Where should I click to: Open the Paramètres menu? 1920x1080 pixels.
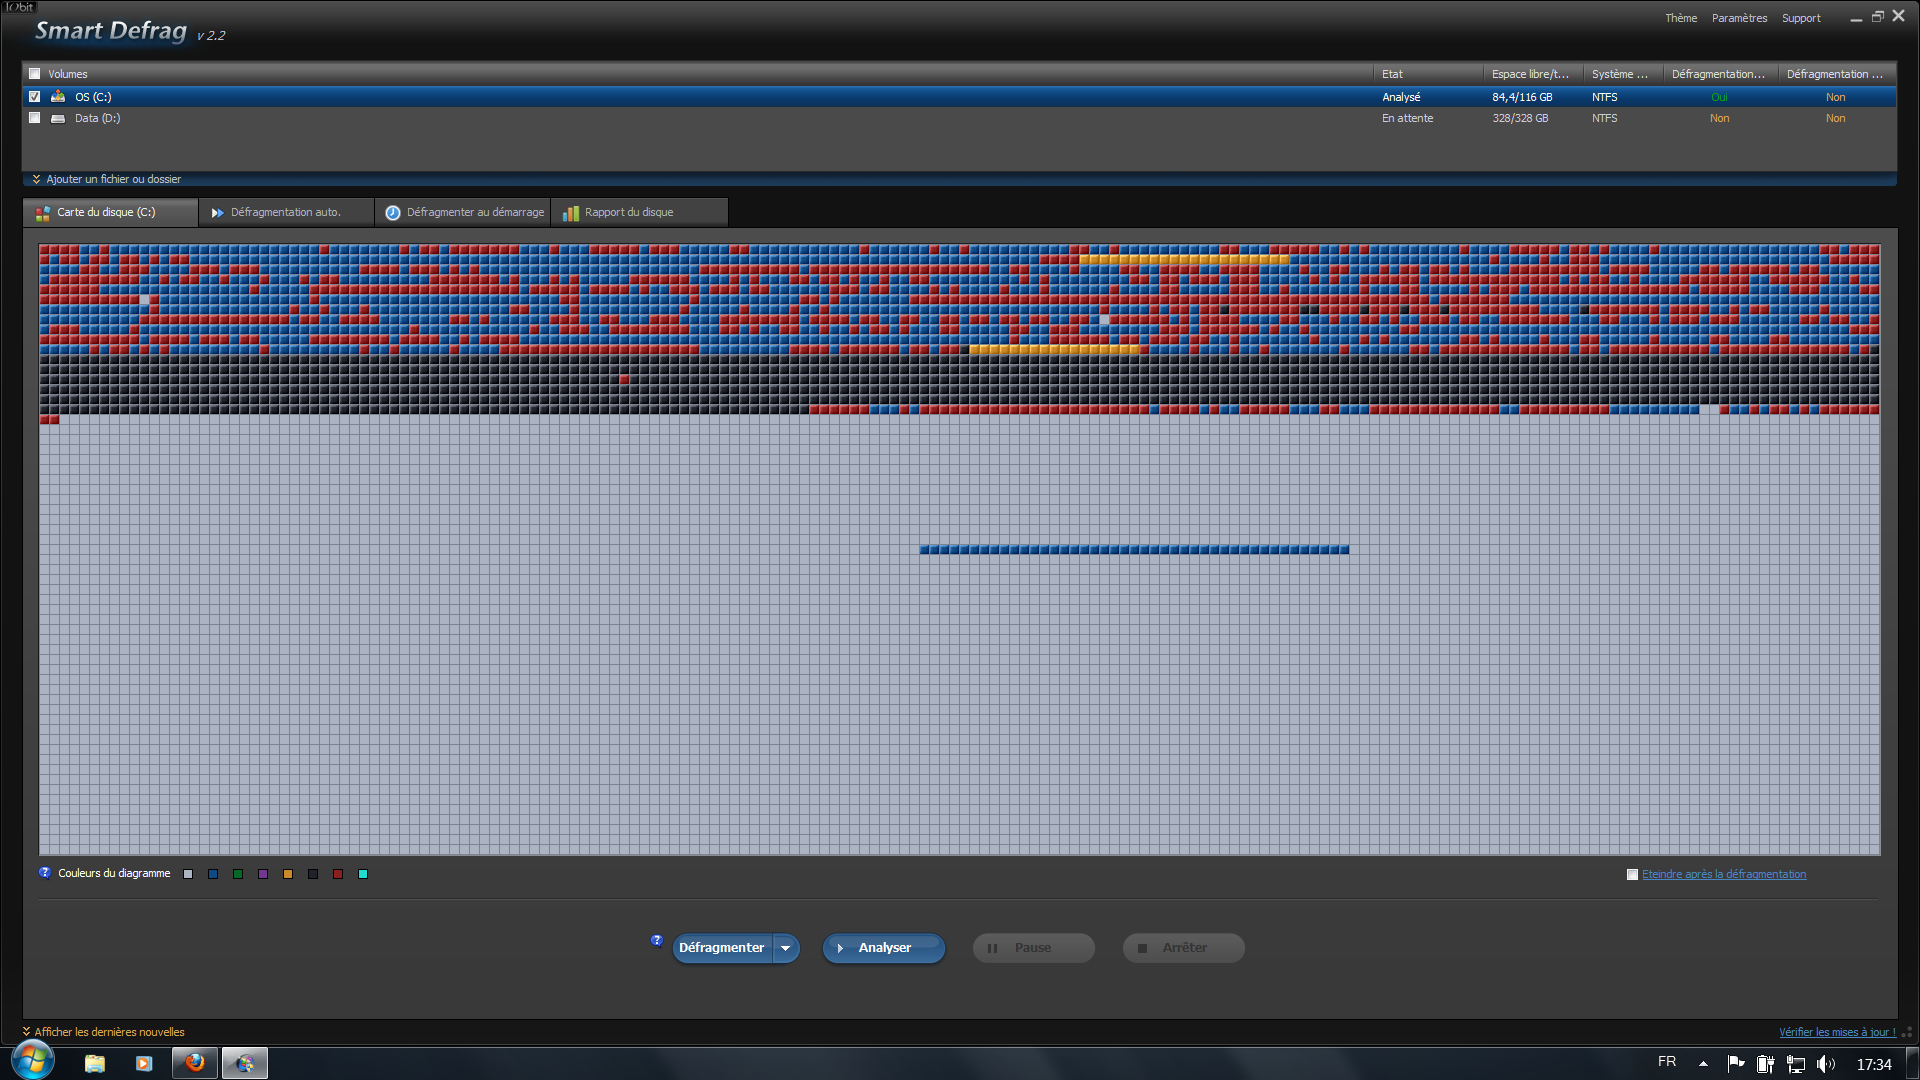(x=1739, y=18)
